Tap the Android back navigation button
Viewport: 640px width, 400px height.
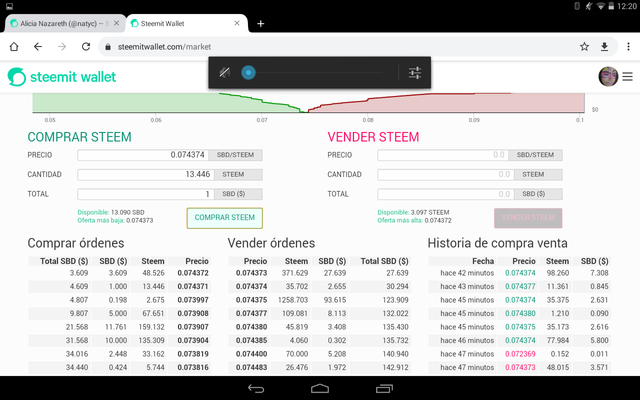pos(256,389)
